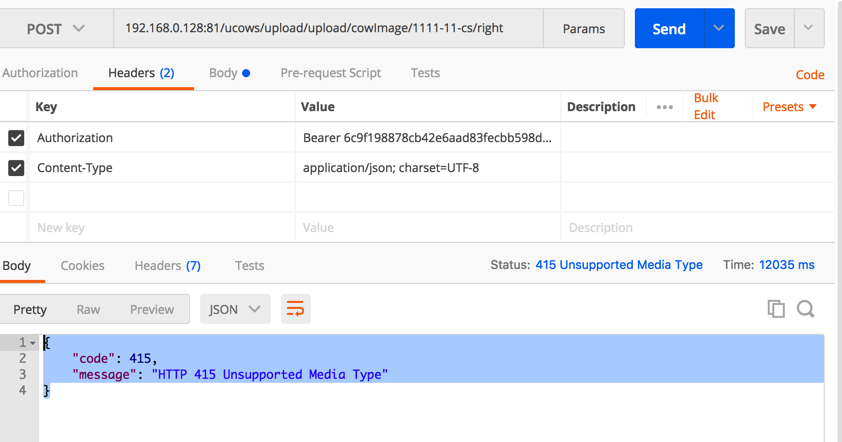
Task: Tick the empty header row checkbox
Action: pos(16,198)
